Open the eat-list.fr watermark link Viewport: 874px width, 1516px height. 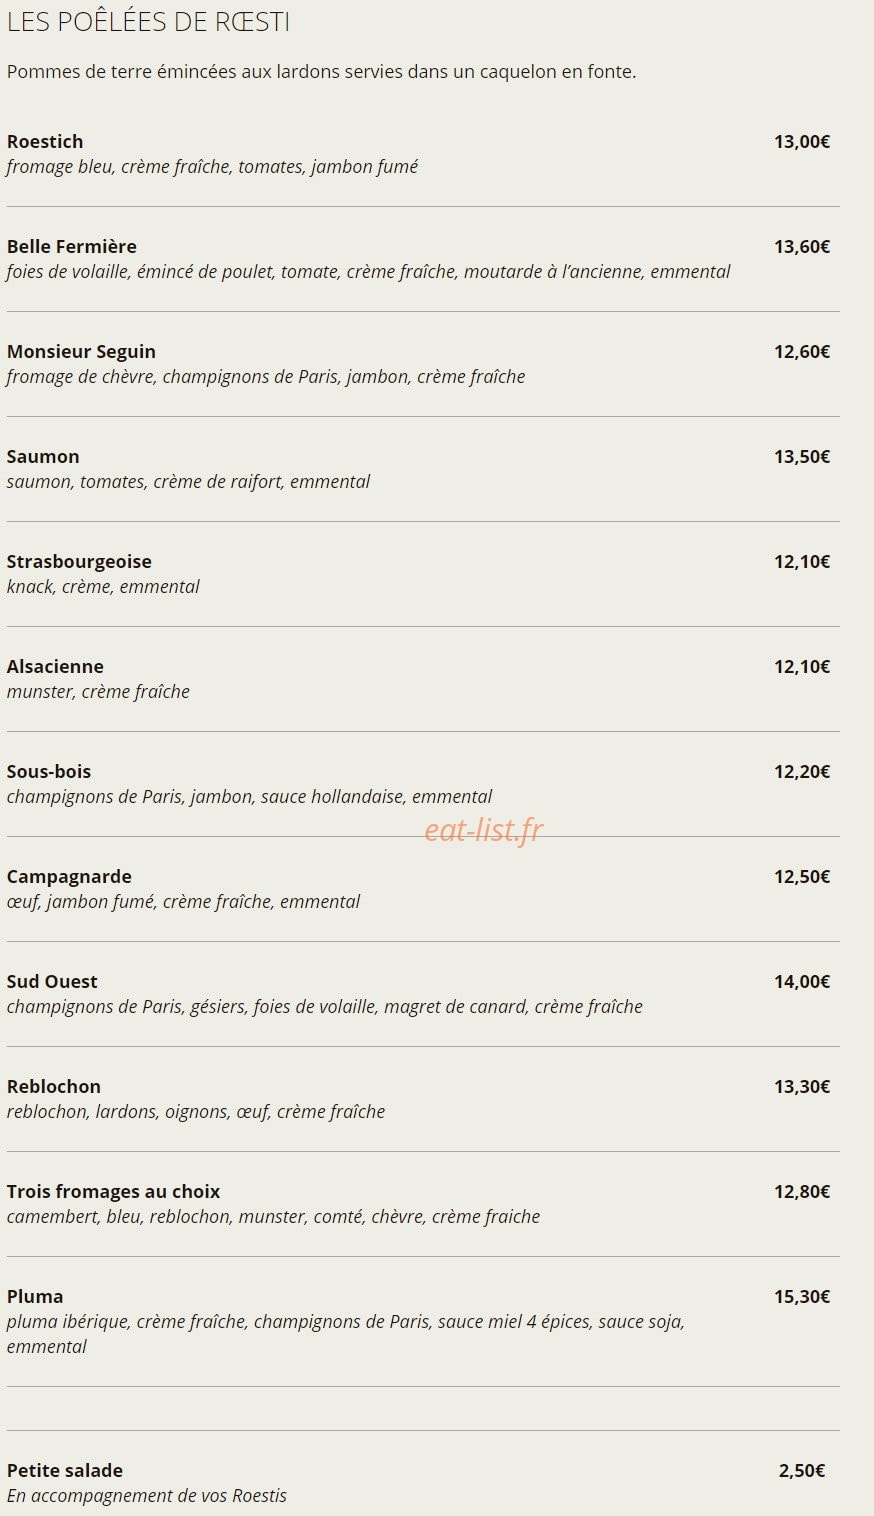pos(483,829)
